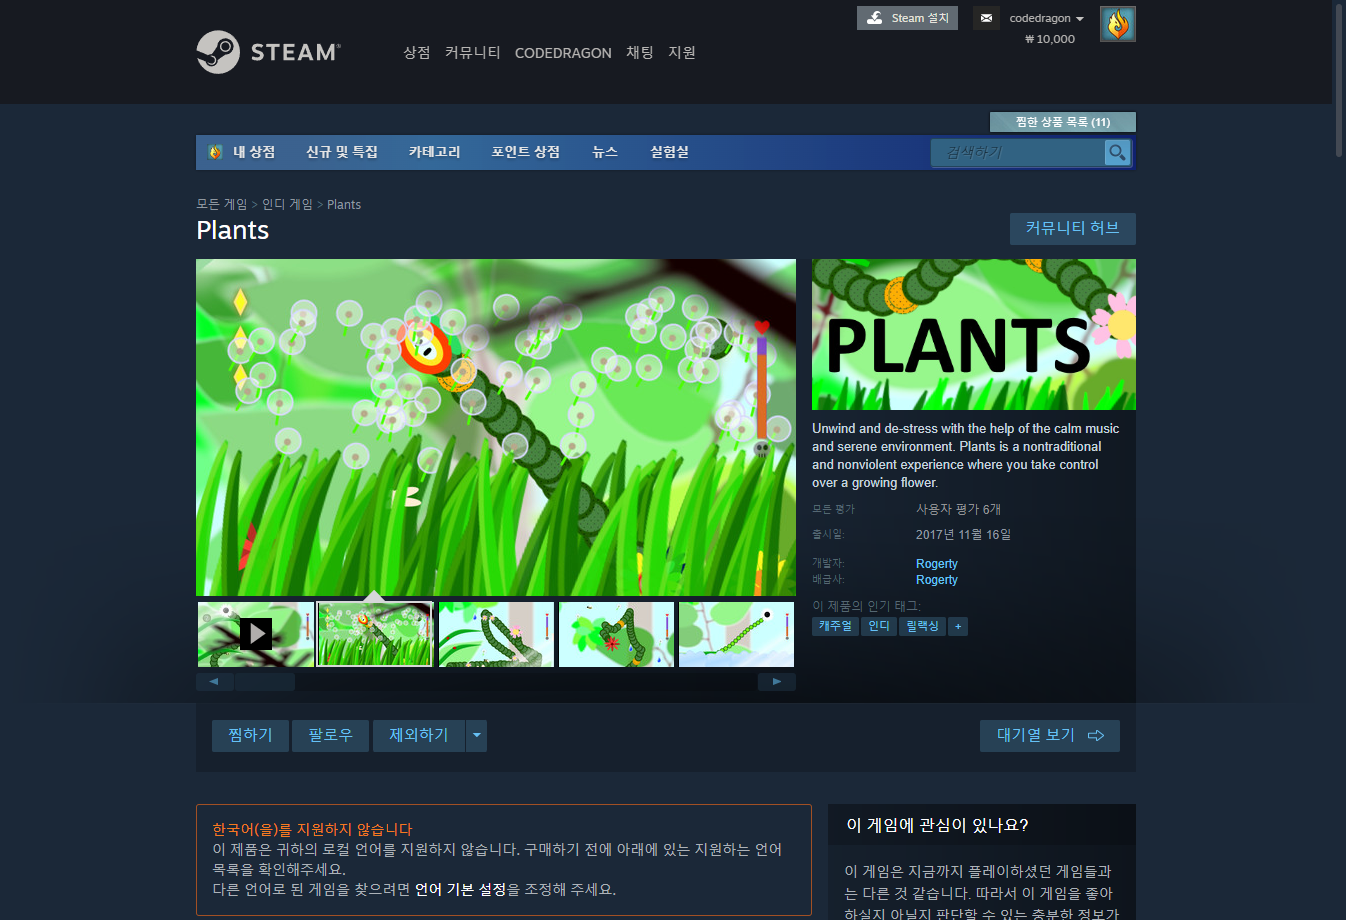Open the 카테고리 tab
1346x920 pixels.
point(434,152)
